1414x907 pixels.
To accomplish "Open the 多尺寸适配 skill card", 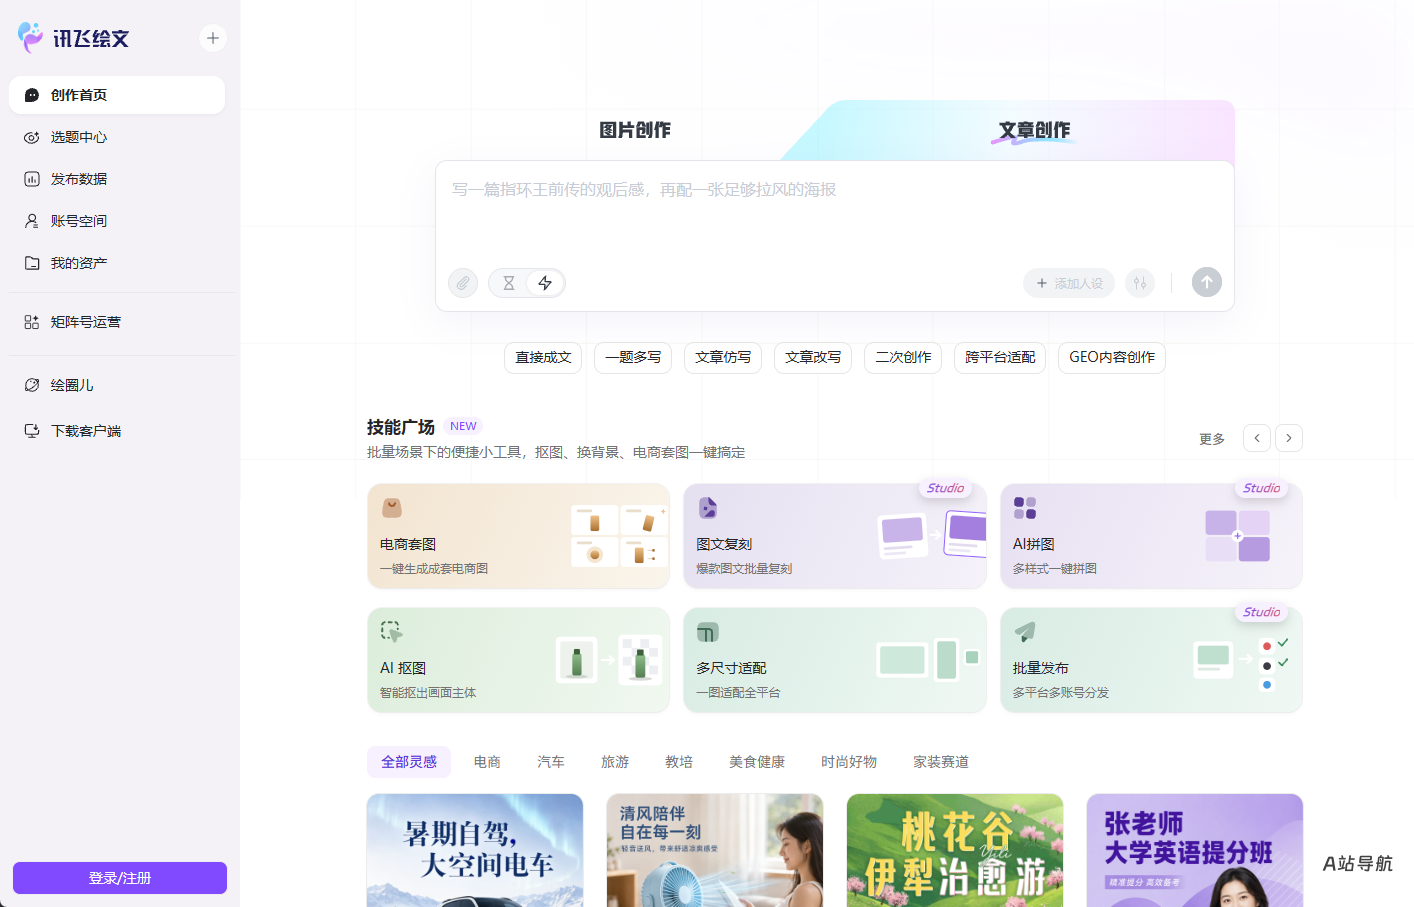I will pos(835,660).
